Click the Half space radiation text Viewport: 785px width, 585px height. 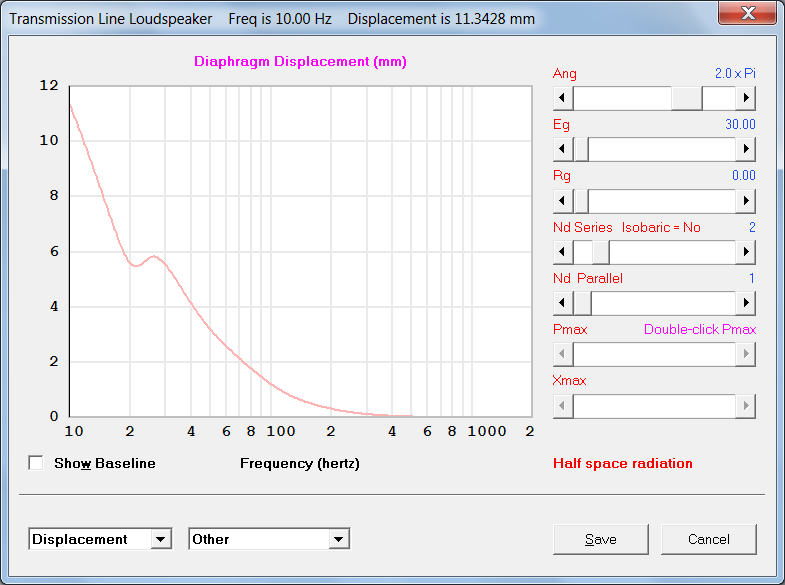(623, 463)
